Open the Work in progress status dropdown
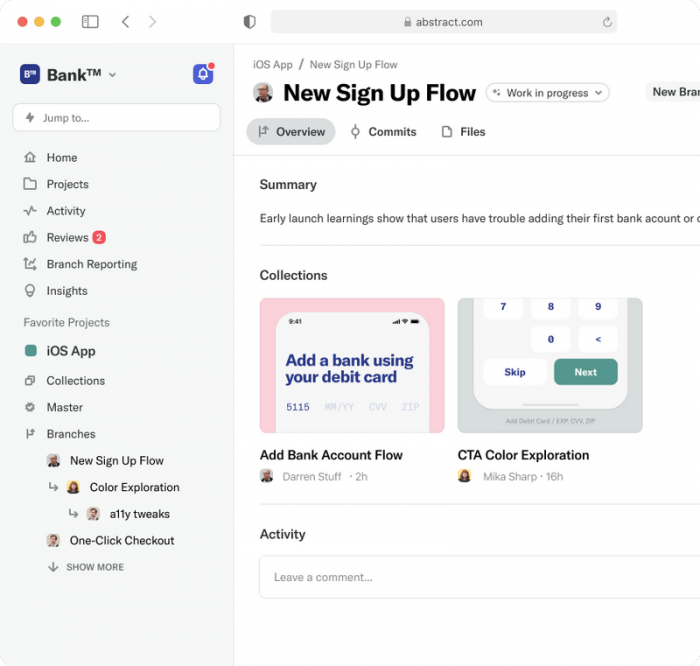 [547, 93]
